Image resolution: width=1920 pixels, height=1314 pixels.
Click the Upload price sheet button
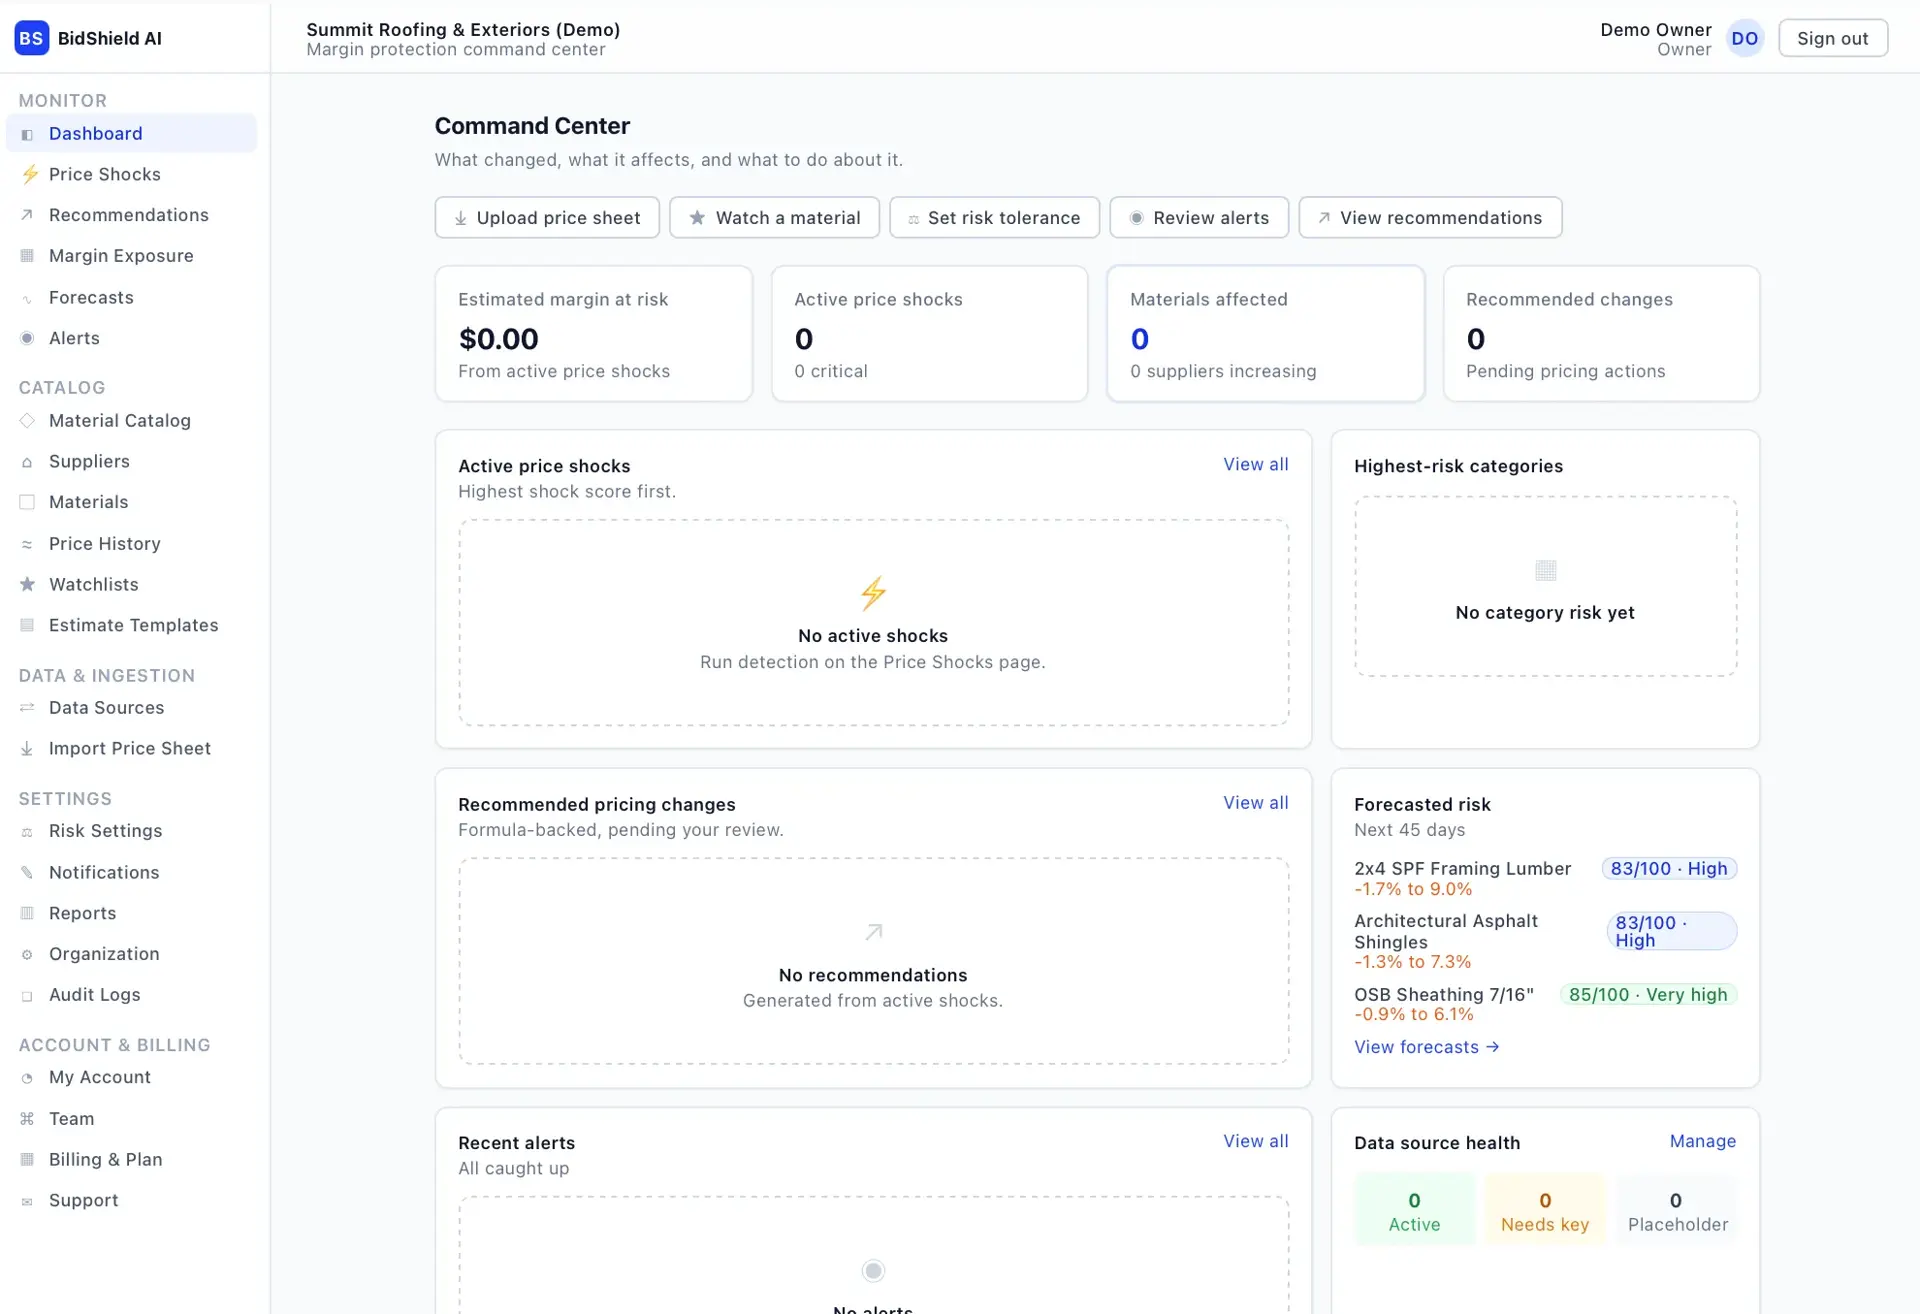pyautogui.click(x=547, y=217)
